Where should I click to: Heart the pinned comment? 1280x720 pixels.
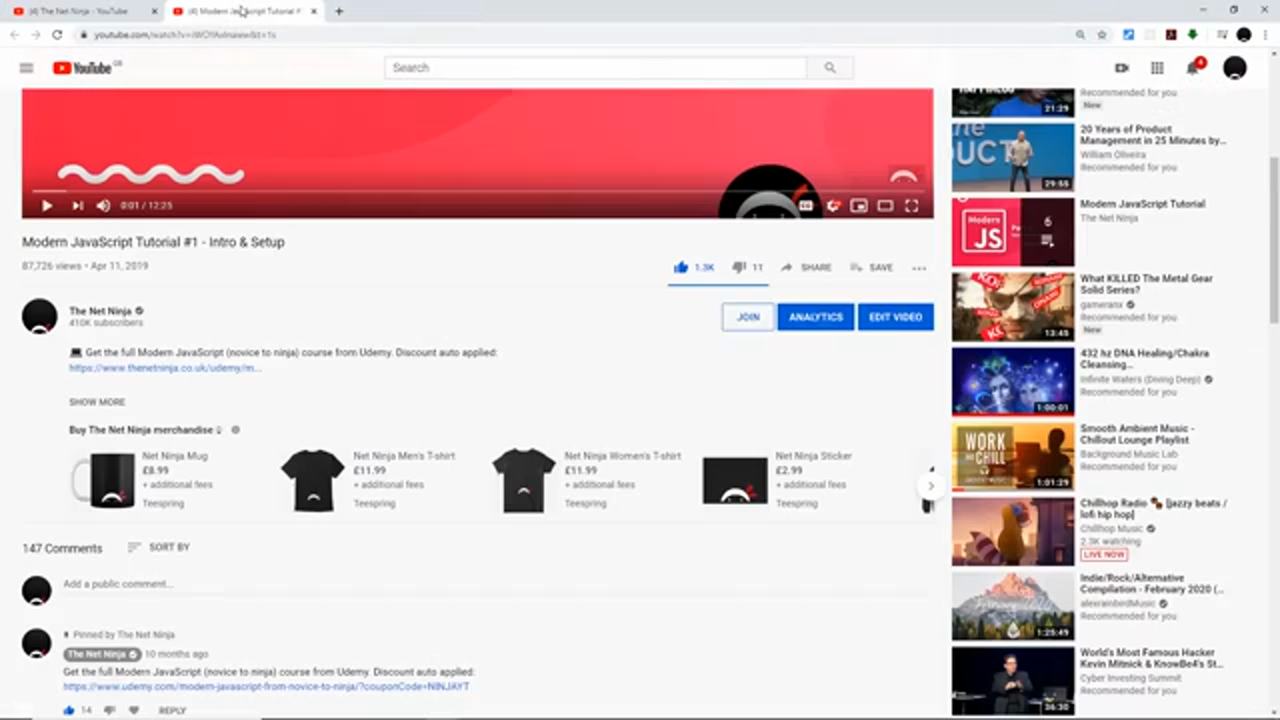(x=134, y=710)
